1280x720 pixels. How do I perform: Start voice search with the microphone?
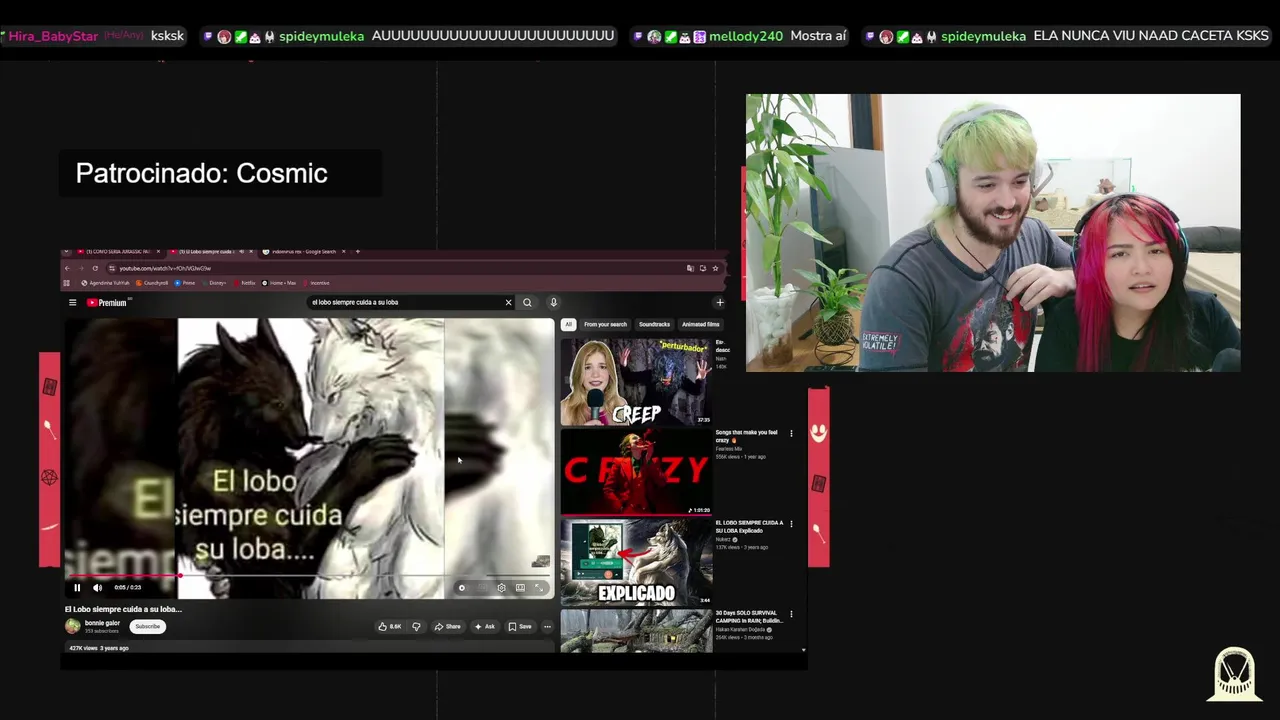tap(553, 302)
